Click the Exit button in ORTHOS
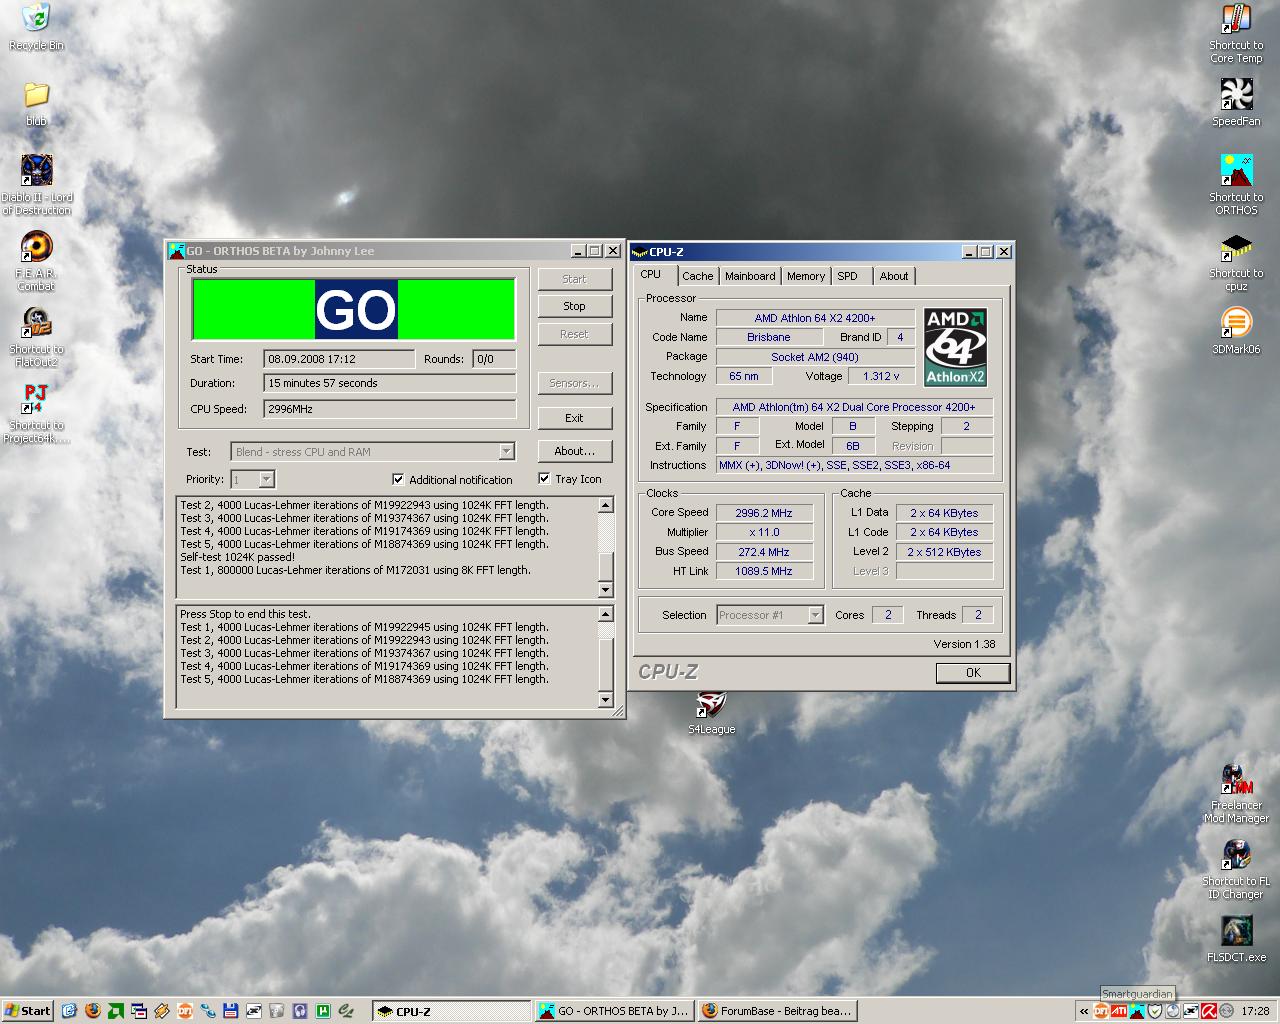This screenshot has width=1280, height=1024. (x=574, y=418)
